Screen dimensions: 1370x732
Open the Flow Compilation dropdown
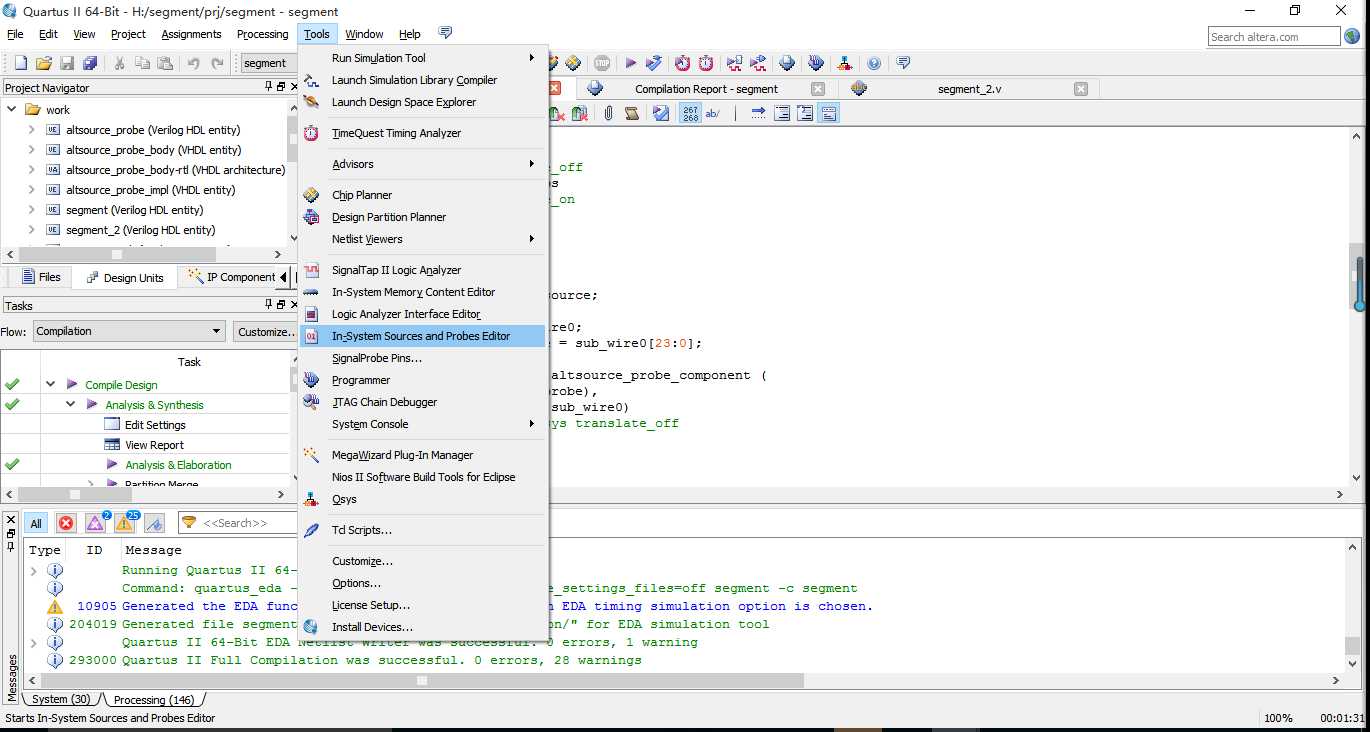[x=129, y=331]
